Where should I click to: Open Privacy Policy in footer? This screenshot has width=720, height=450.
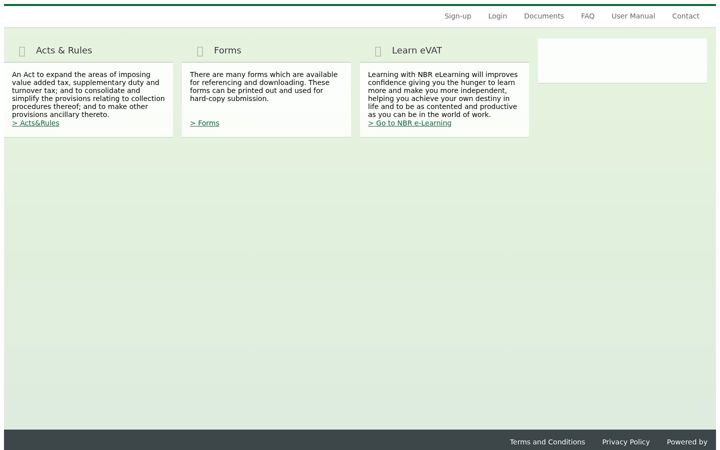(625, 442)
